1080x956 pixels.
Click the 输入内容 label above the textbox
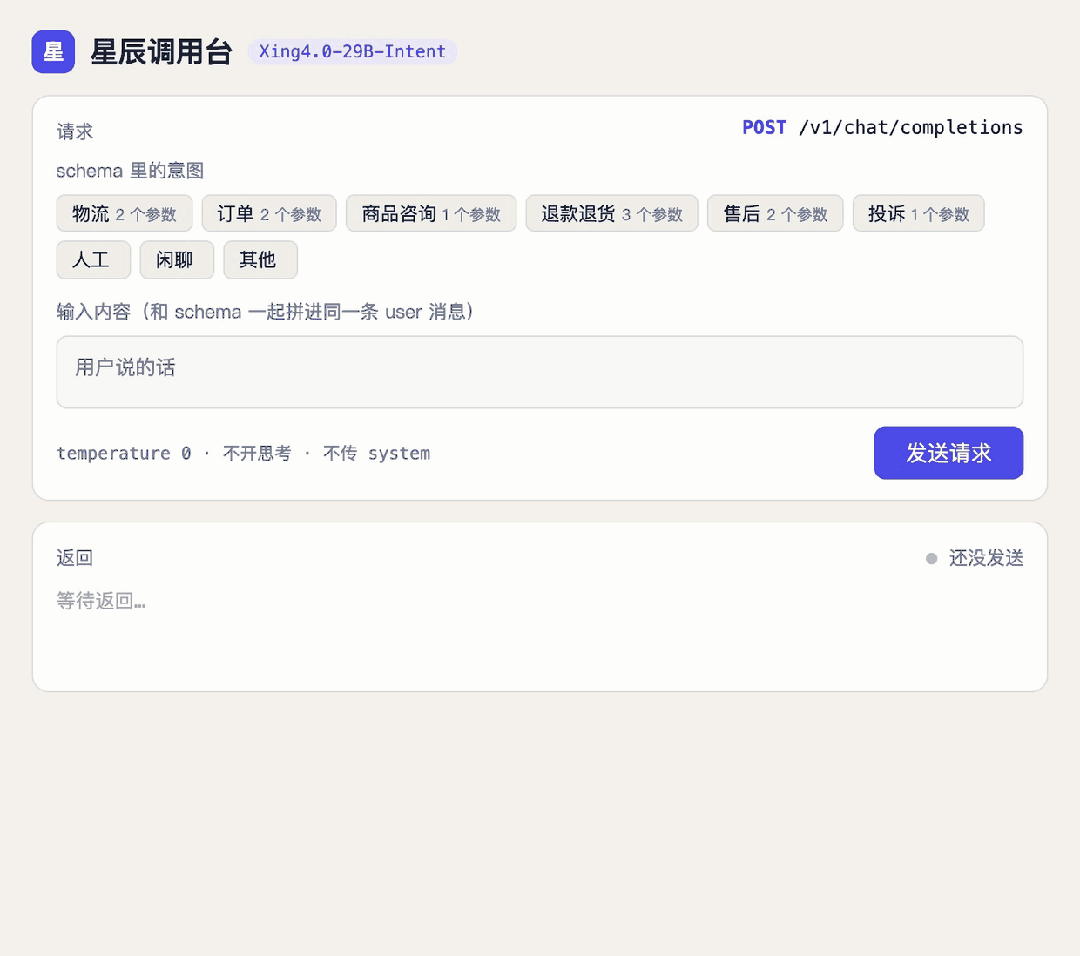(266, 312)
